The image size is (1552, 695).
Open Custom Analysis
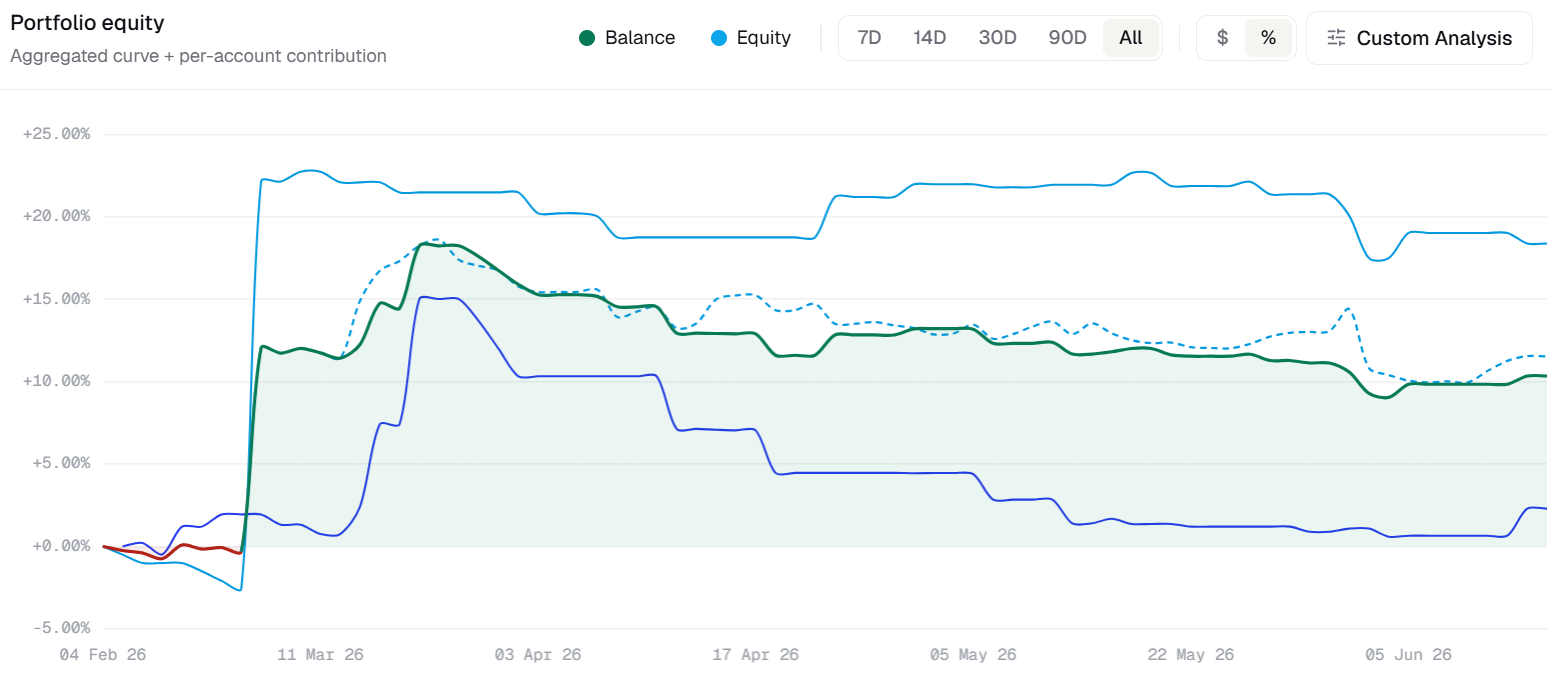(1419, 38)
